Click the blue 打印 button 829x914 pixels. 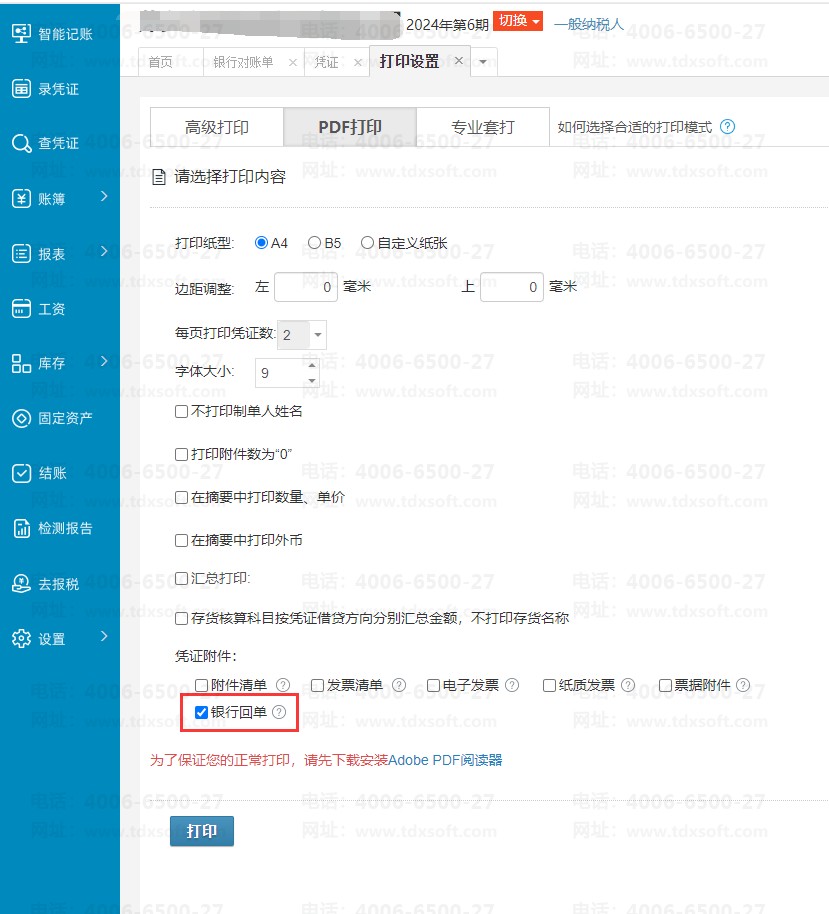[x=202, y=831]
